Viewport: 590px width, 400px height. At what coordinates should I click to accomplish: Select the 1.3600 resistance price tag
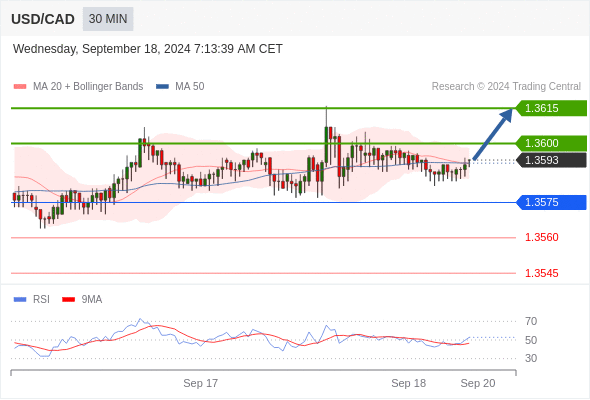[551, 143]
